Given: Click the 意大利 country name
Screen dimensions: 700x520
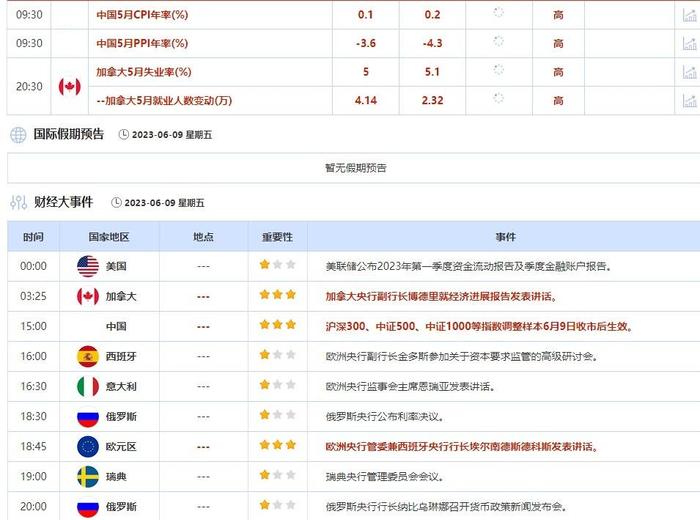Looking at the screenshot, I should point(121,387).
